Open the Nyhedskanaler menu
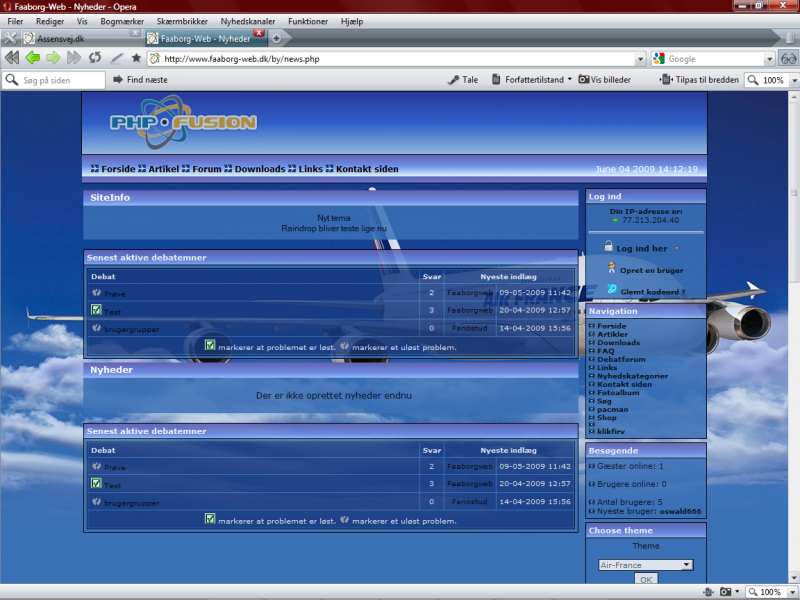This screenshot has width=800, height=600. (x=248, y=21)
